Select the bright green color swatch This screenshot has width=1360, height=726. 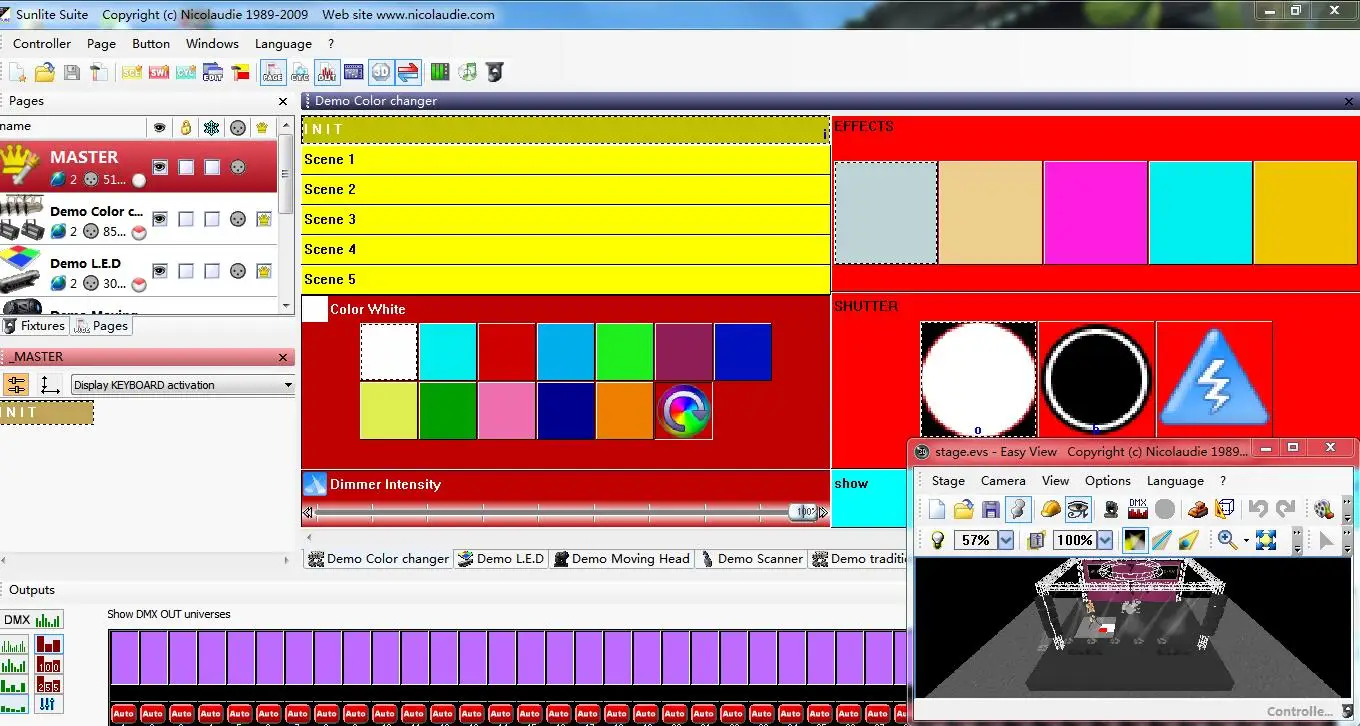625,352
